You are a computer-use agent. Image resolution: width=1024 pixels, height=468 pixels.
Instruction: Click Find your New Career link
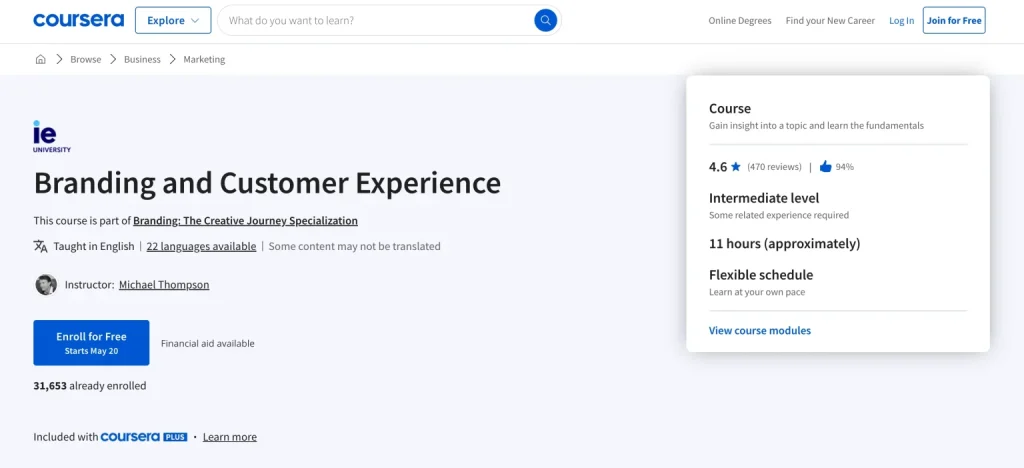(829, 20)
